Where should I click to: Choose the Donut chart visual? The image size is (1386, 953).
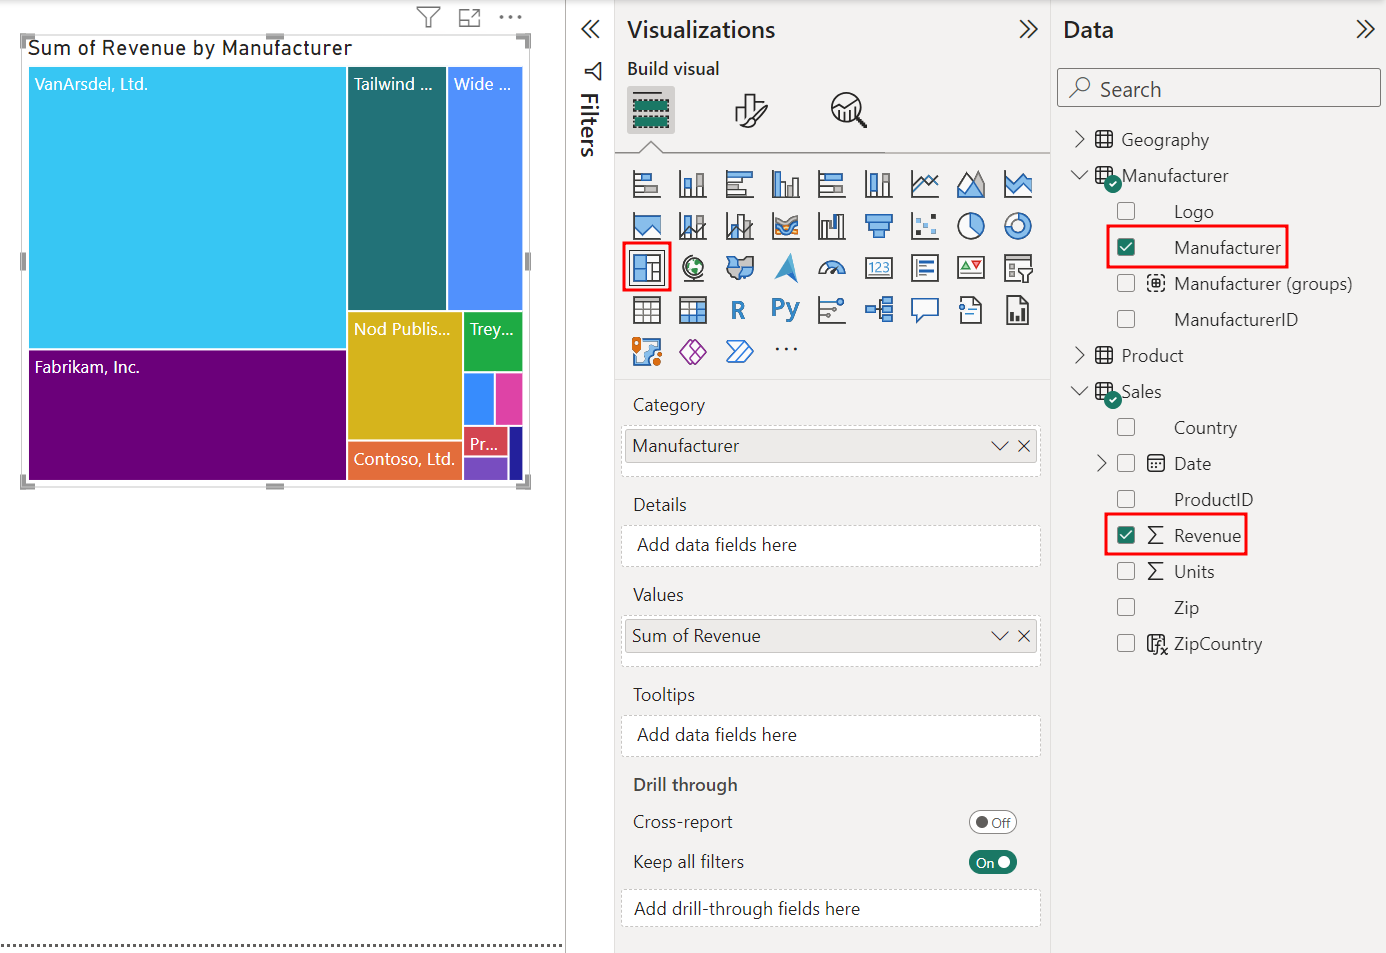point(1018,226)
